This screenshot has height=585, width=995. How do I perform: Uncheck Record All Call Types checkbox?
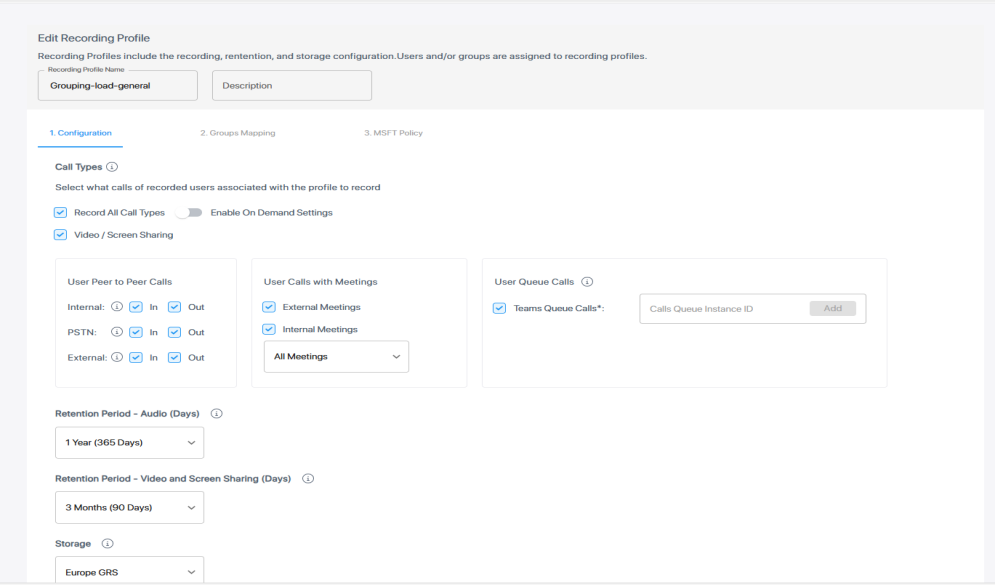tap(61, 213)
